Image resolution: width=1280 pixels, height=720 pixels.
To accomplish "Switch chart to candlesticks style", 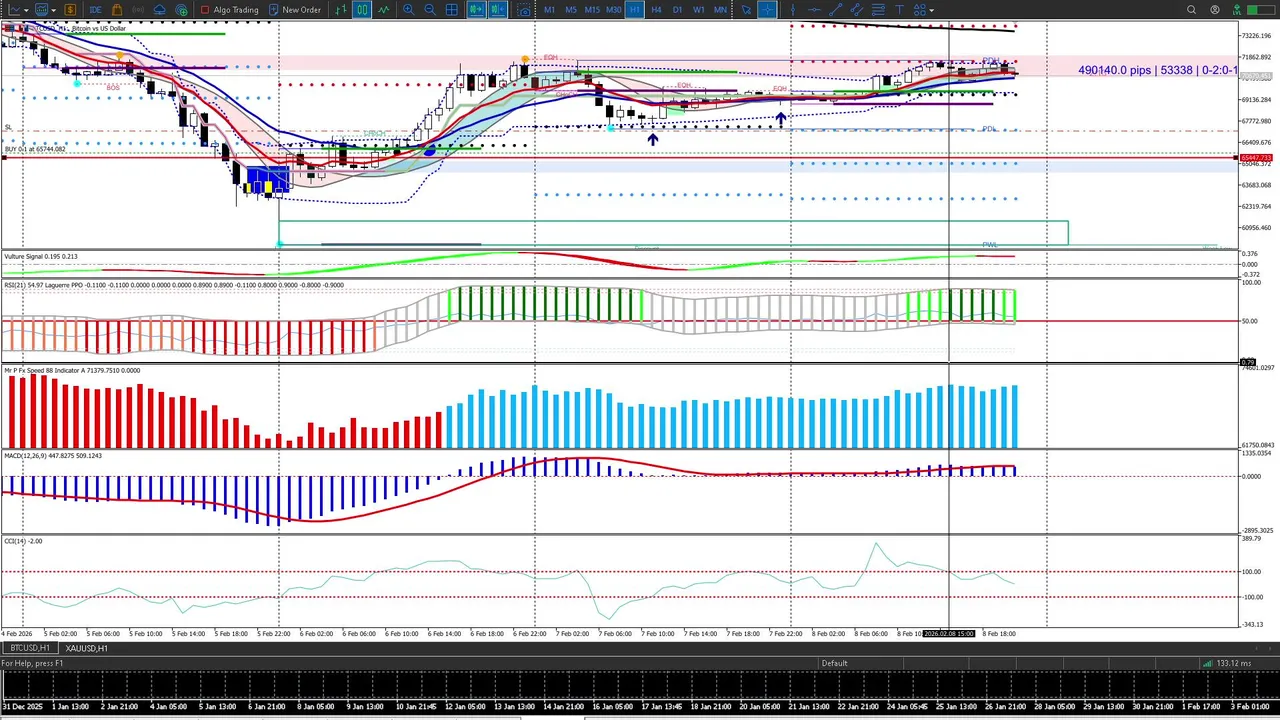I will point(362,10).
